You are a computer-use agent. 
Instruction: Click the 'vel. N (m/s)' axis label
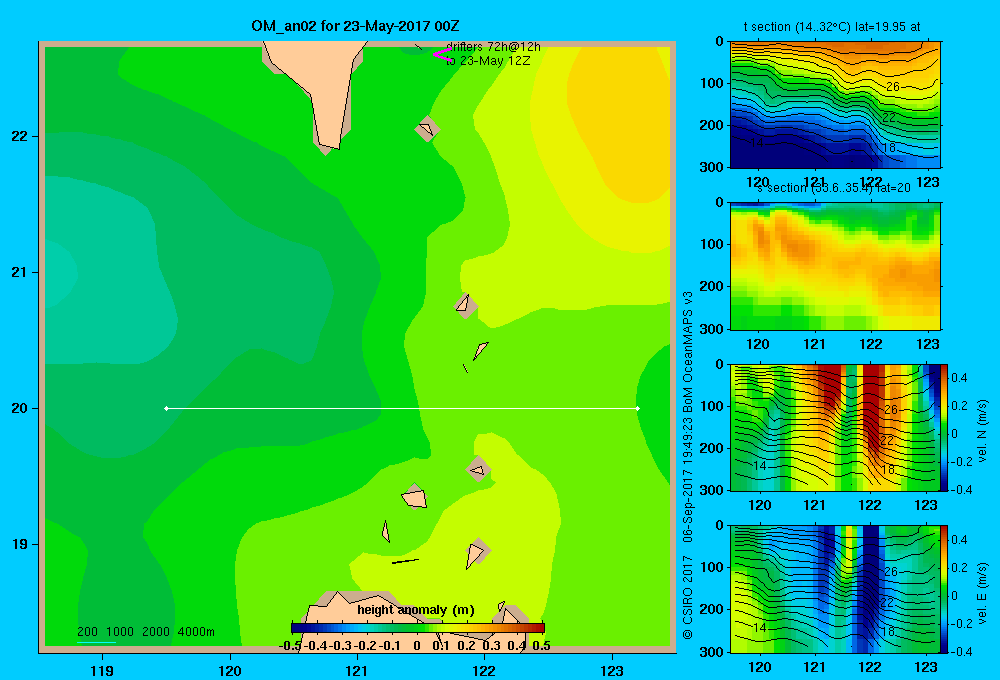(x=982, y=431)
